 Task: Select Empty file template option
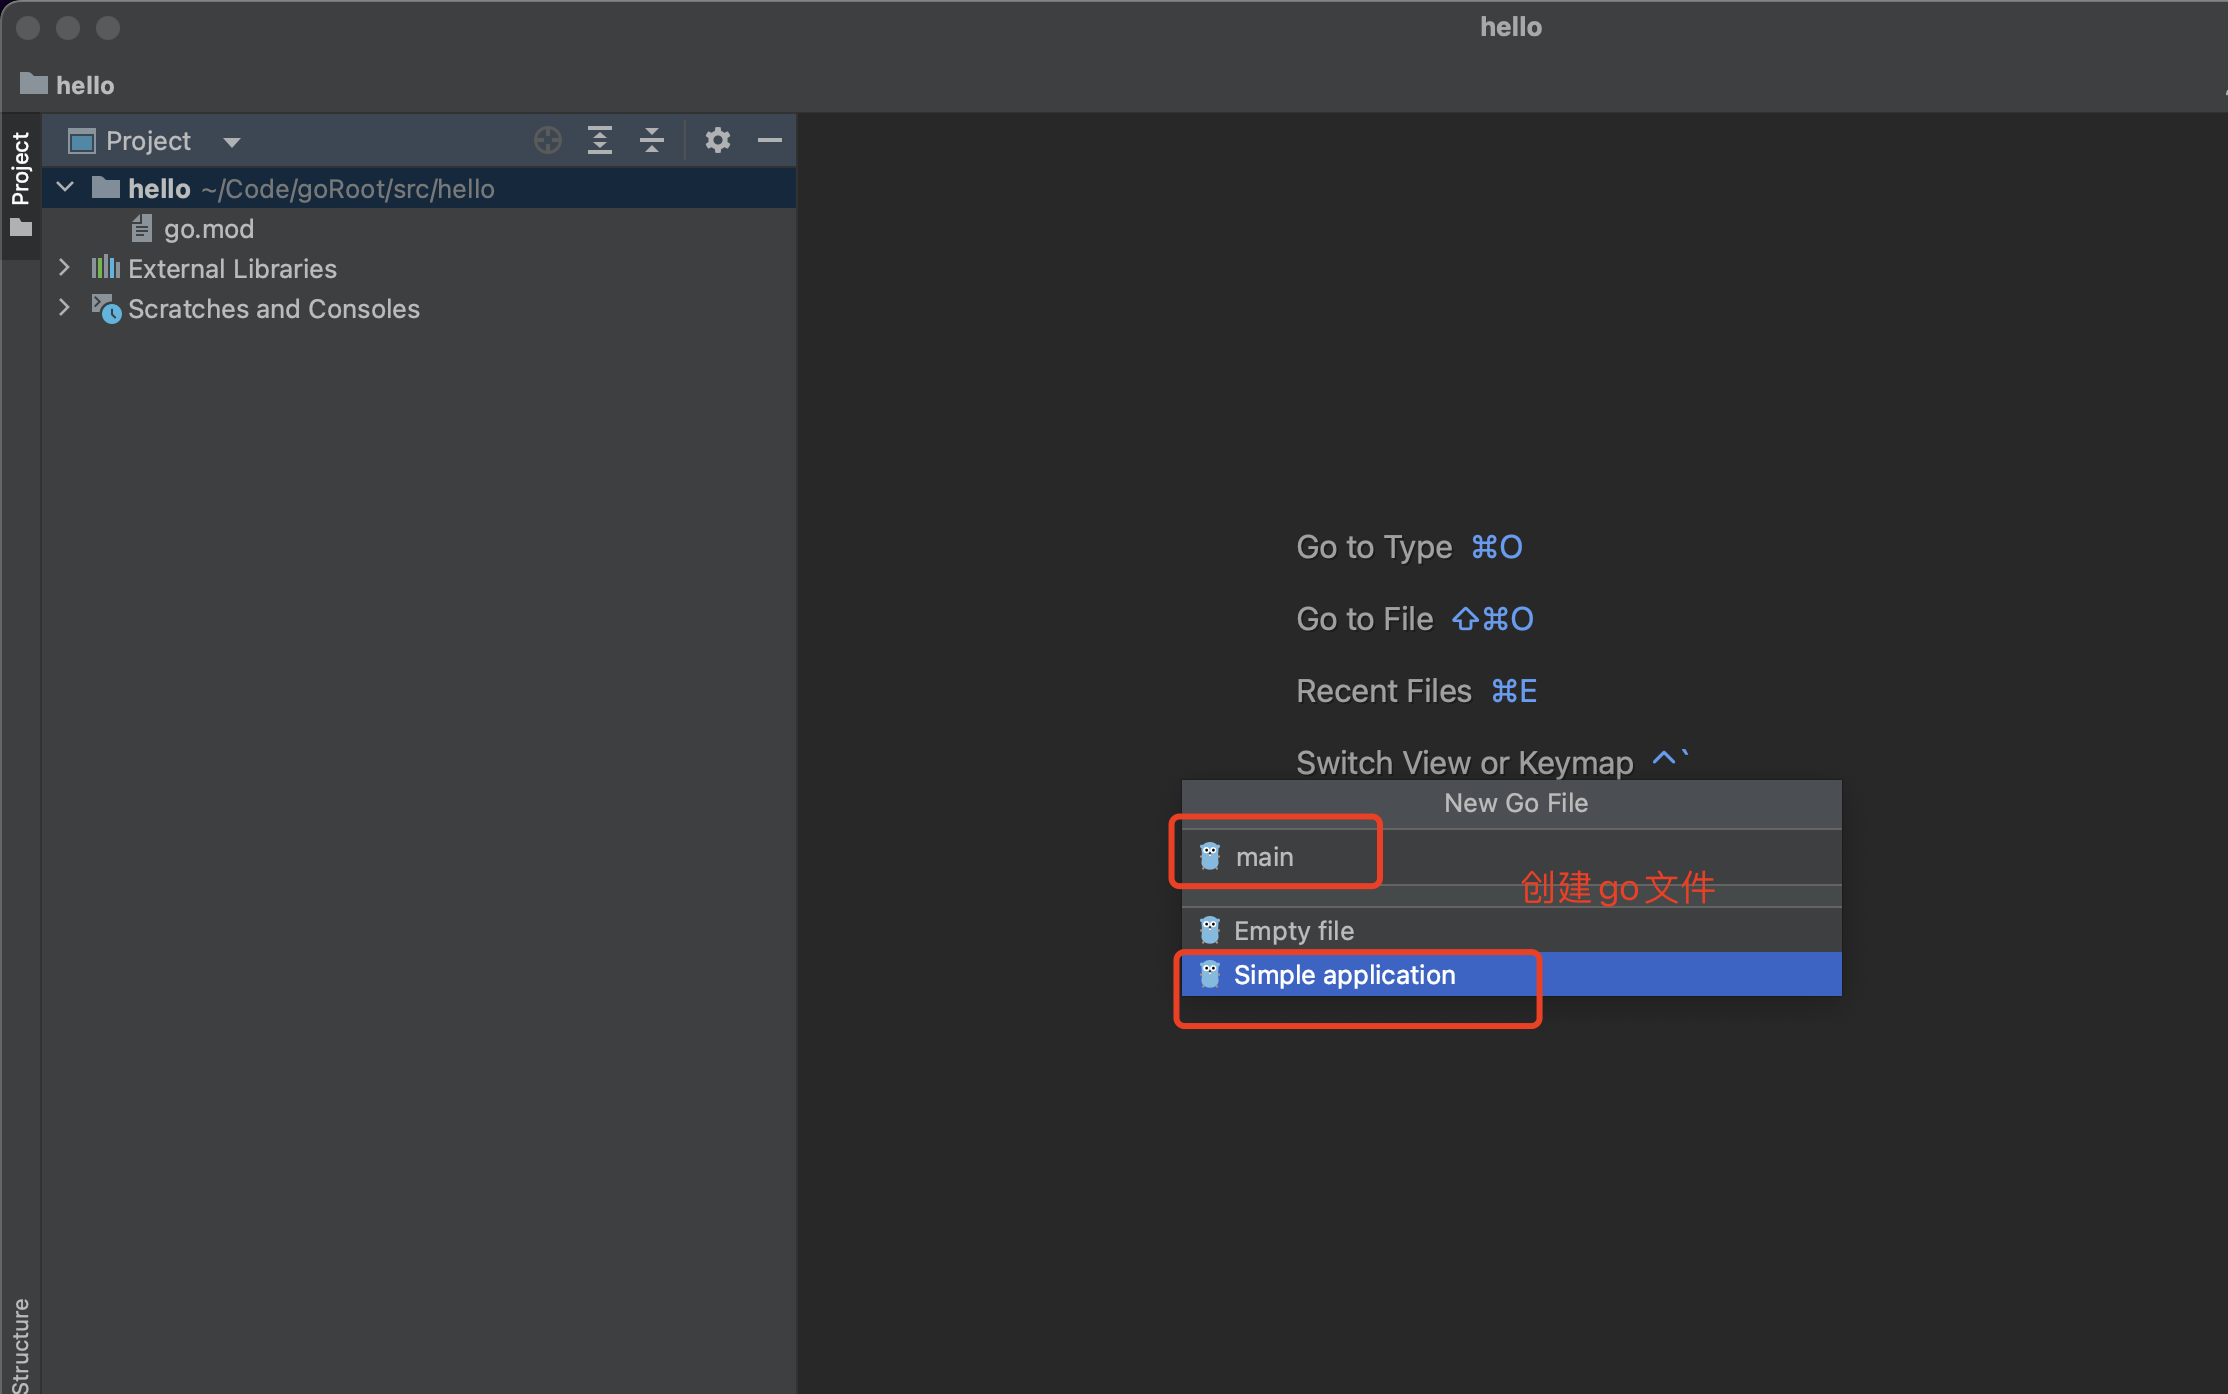(1292, 928)
